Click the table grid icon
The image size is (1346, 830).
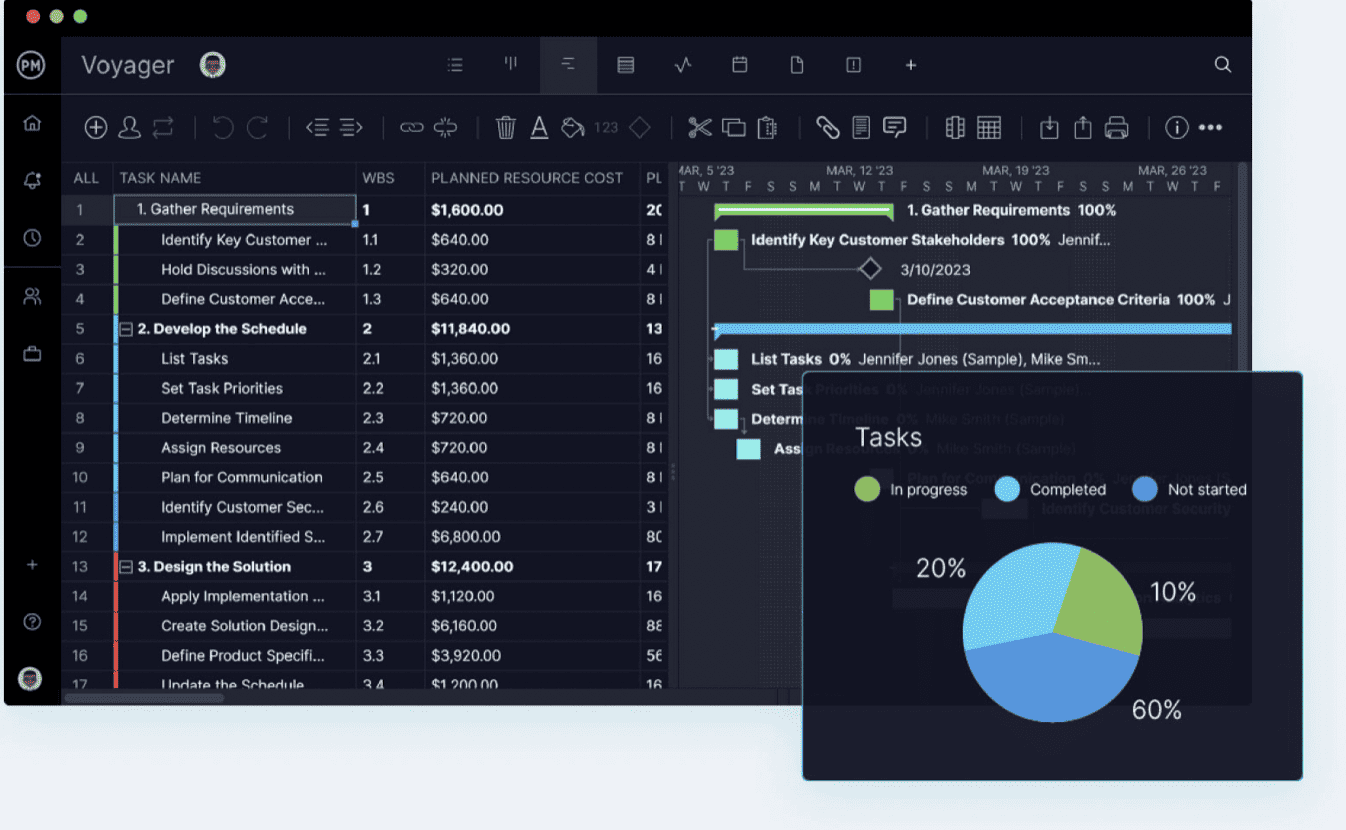coord(989,127)
